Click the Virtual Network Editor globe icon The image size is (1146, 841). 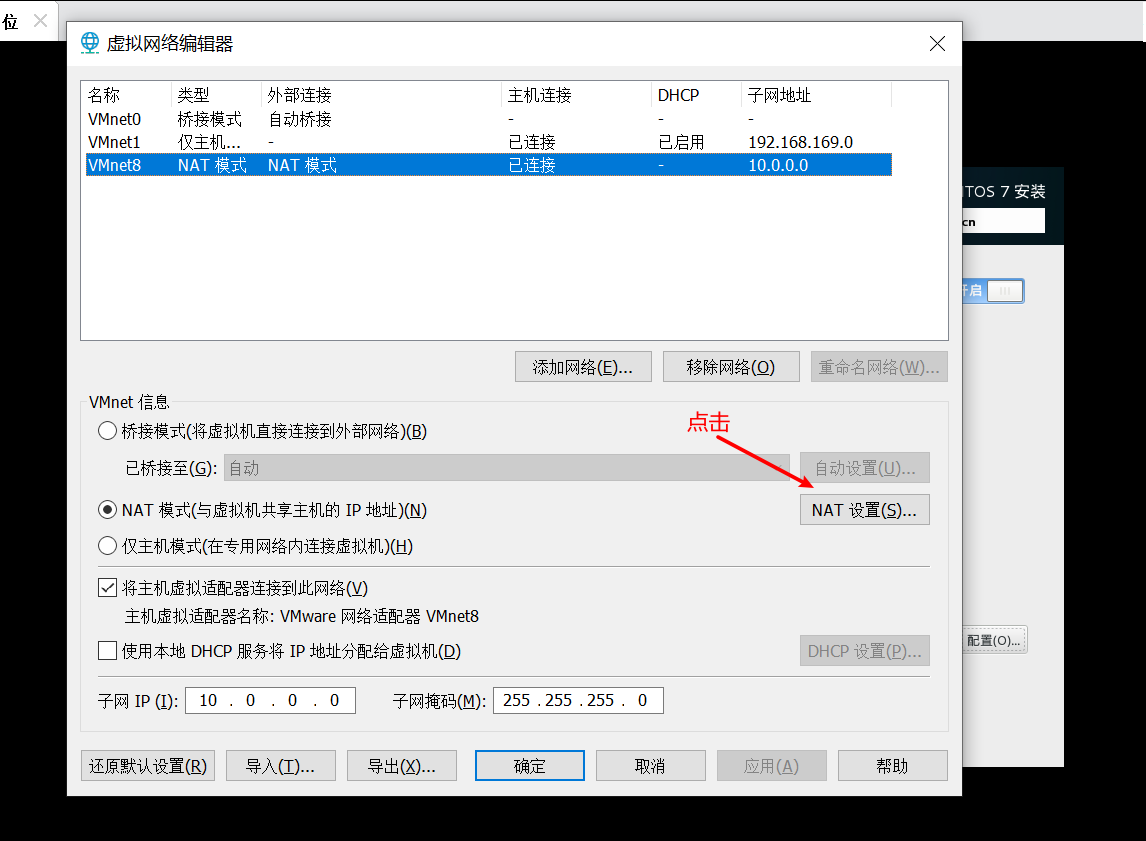(90, 43)
